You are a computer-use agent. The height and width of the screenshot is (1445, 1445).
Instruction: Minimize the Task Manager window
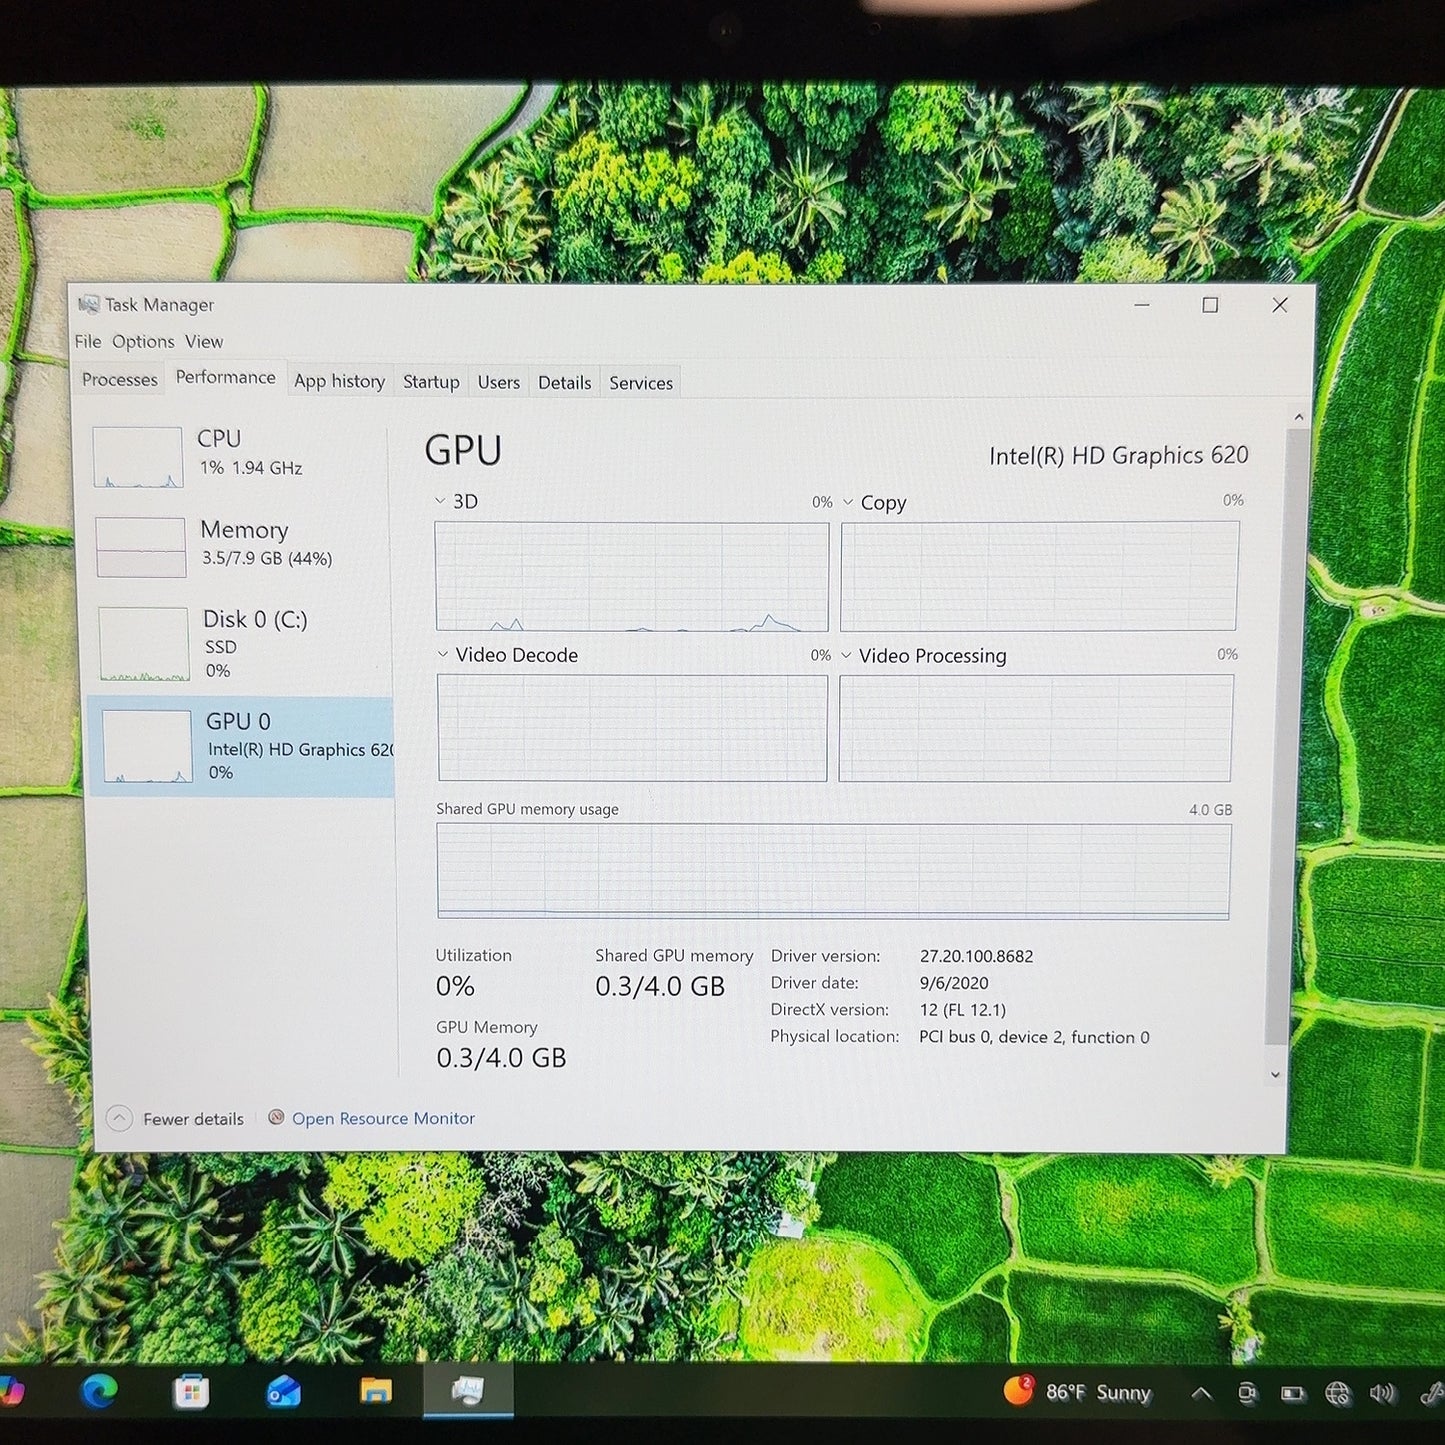tap(1142, 304)
